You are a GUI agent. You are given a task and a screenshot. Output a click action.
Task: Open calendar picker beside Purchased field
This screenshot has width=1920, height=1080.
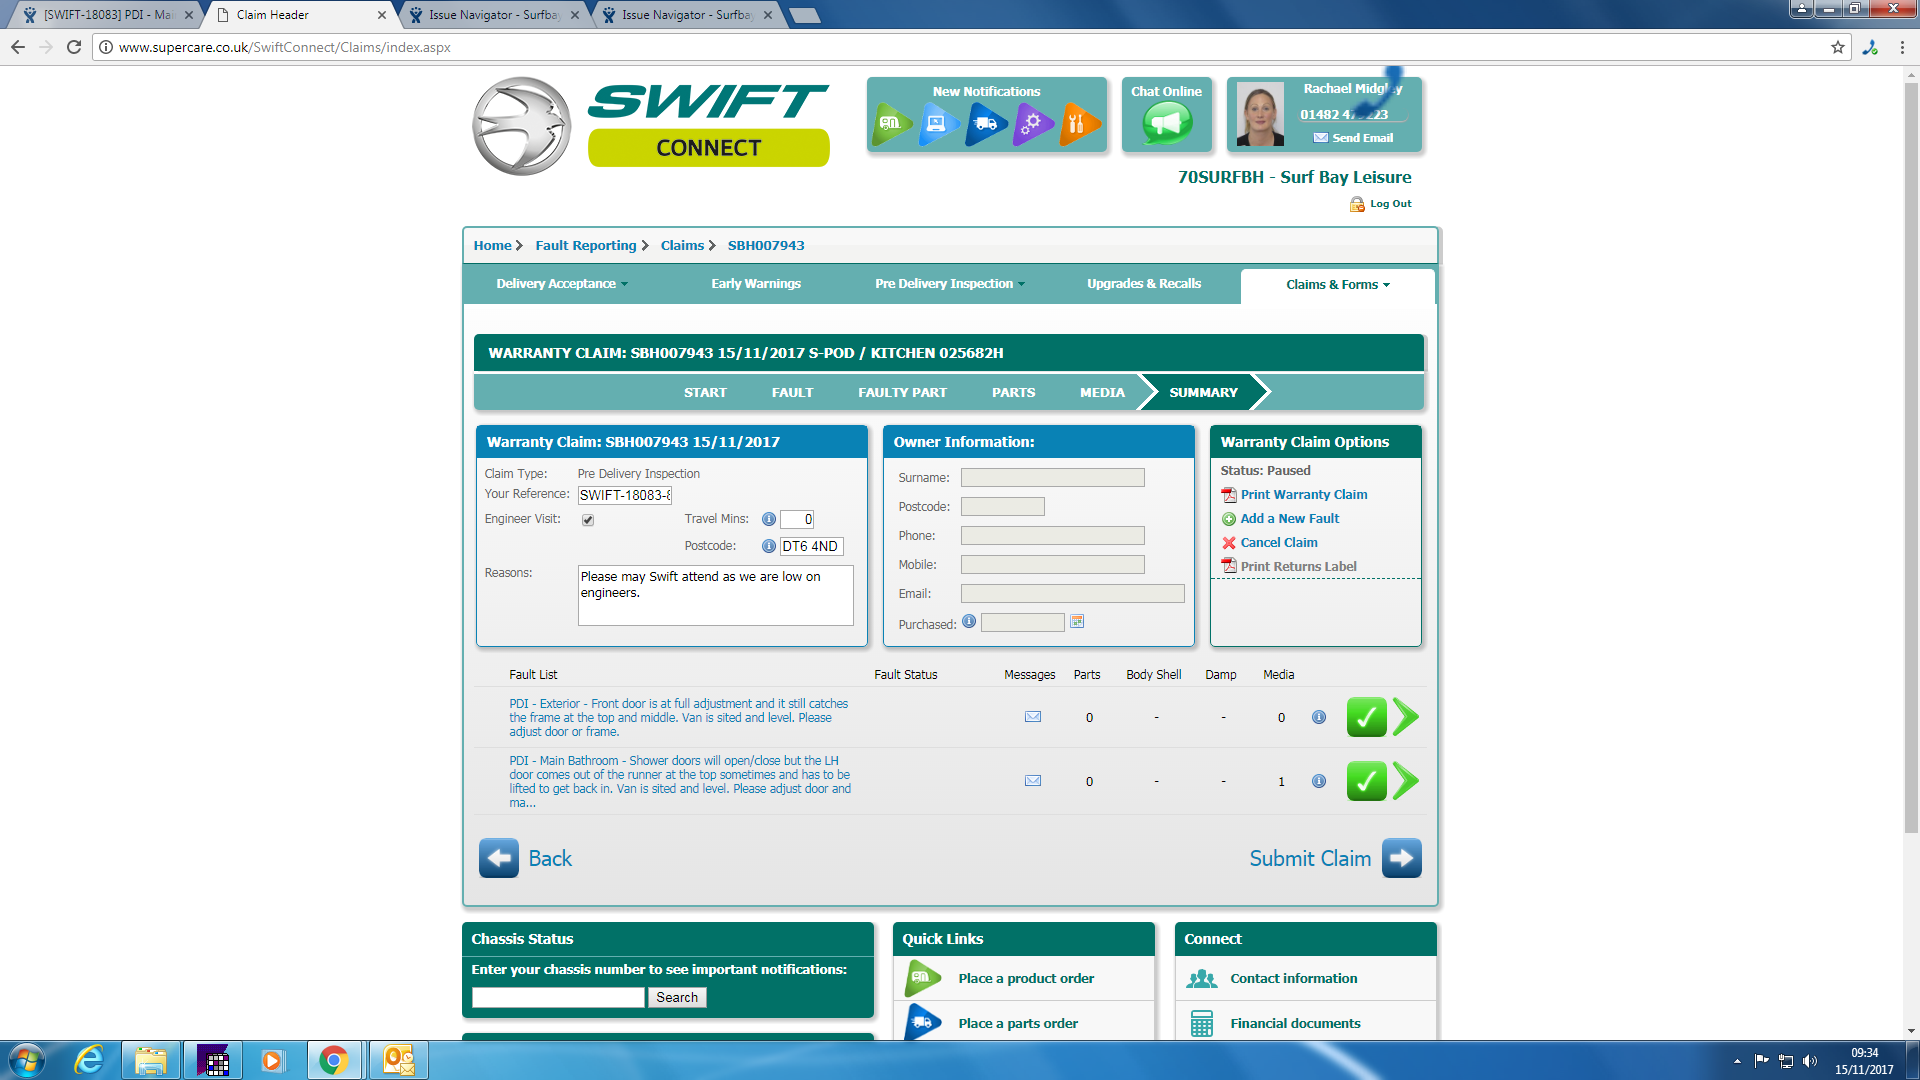[x=1077, y=622]
